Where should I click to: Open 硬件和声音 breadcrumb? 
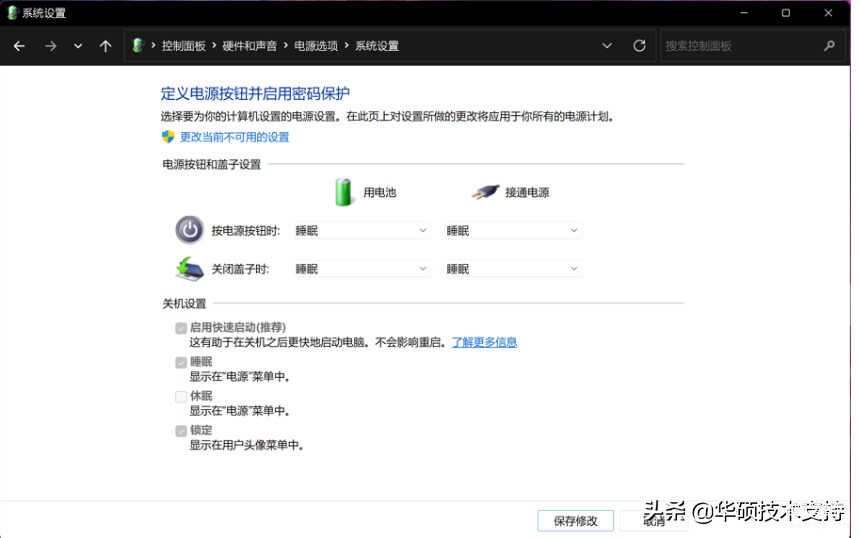(250, 46)
